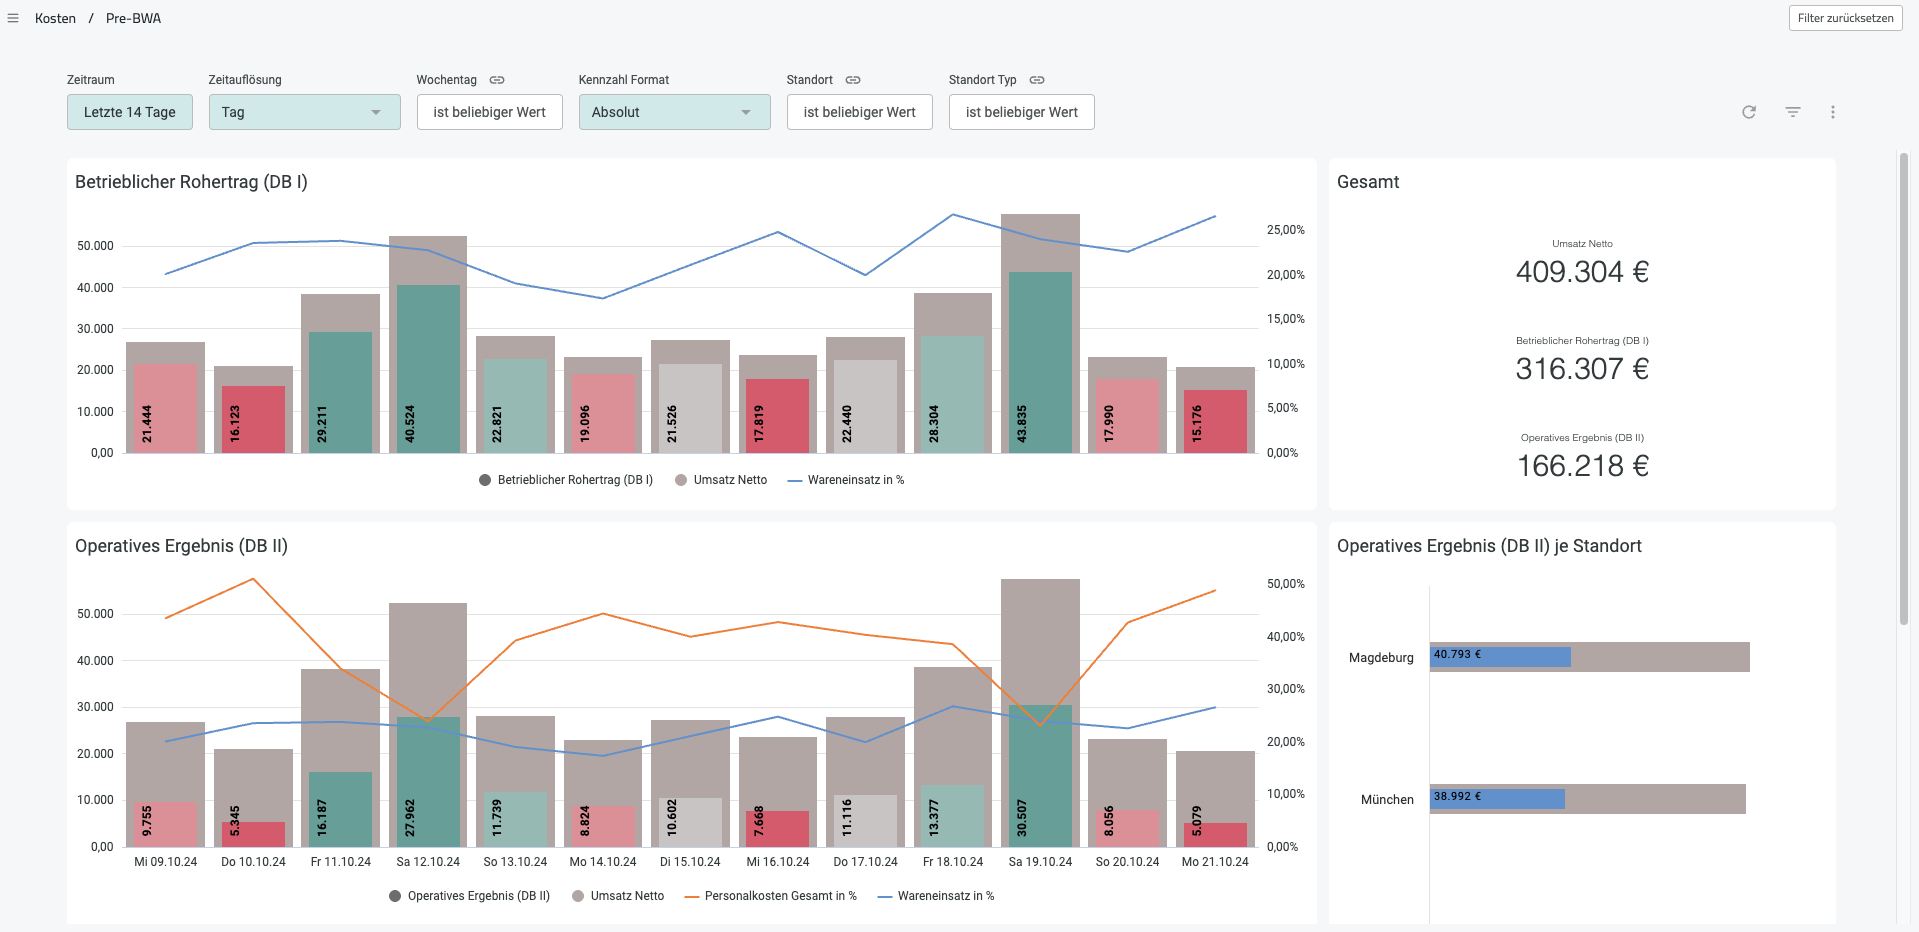Toggle Wareneinsatz in % legend in DB II chart
Image resolution: width=1919 pixels, height=932 pixels.
[936, 896]
